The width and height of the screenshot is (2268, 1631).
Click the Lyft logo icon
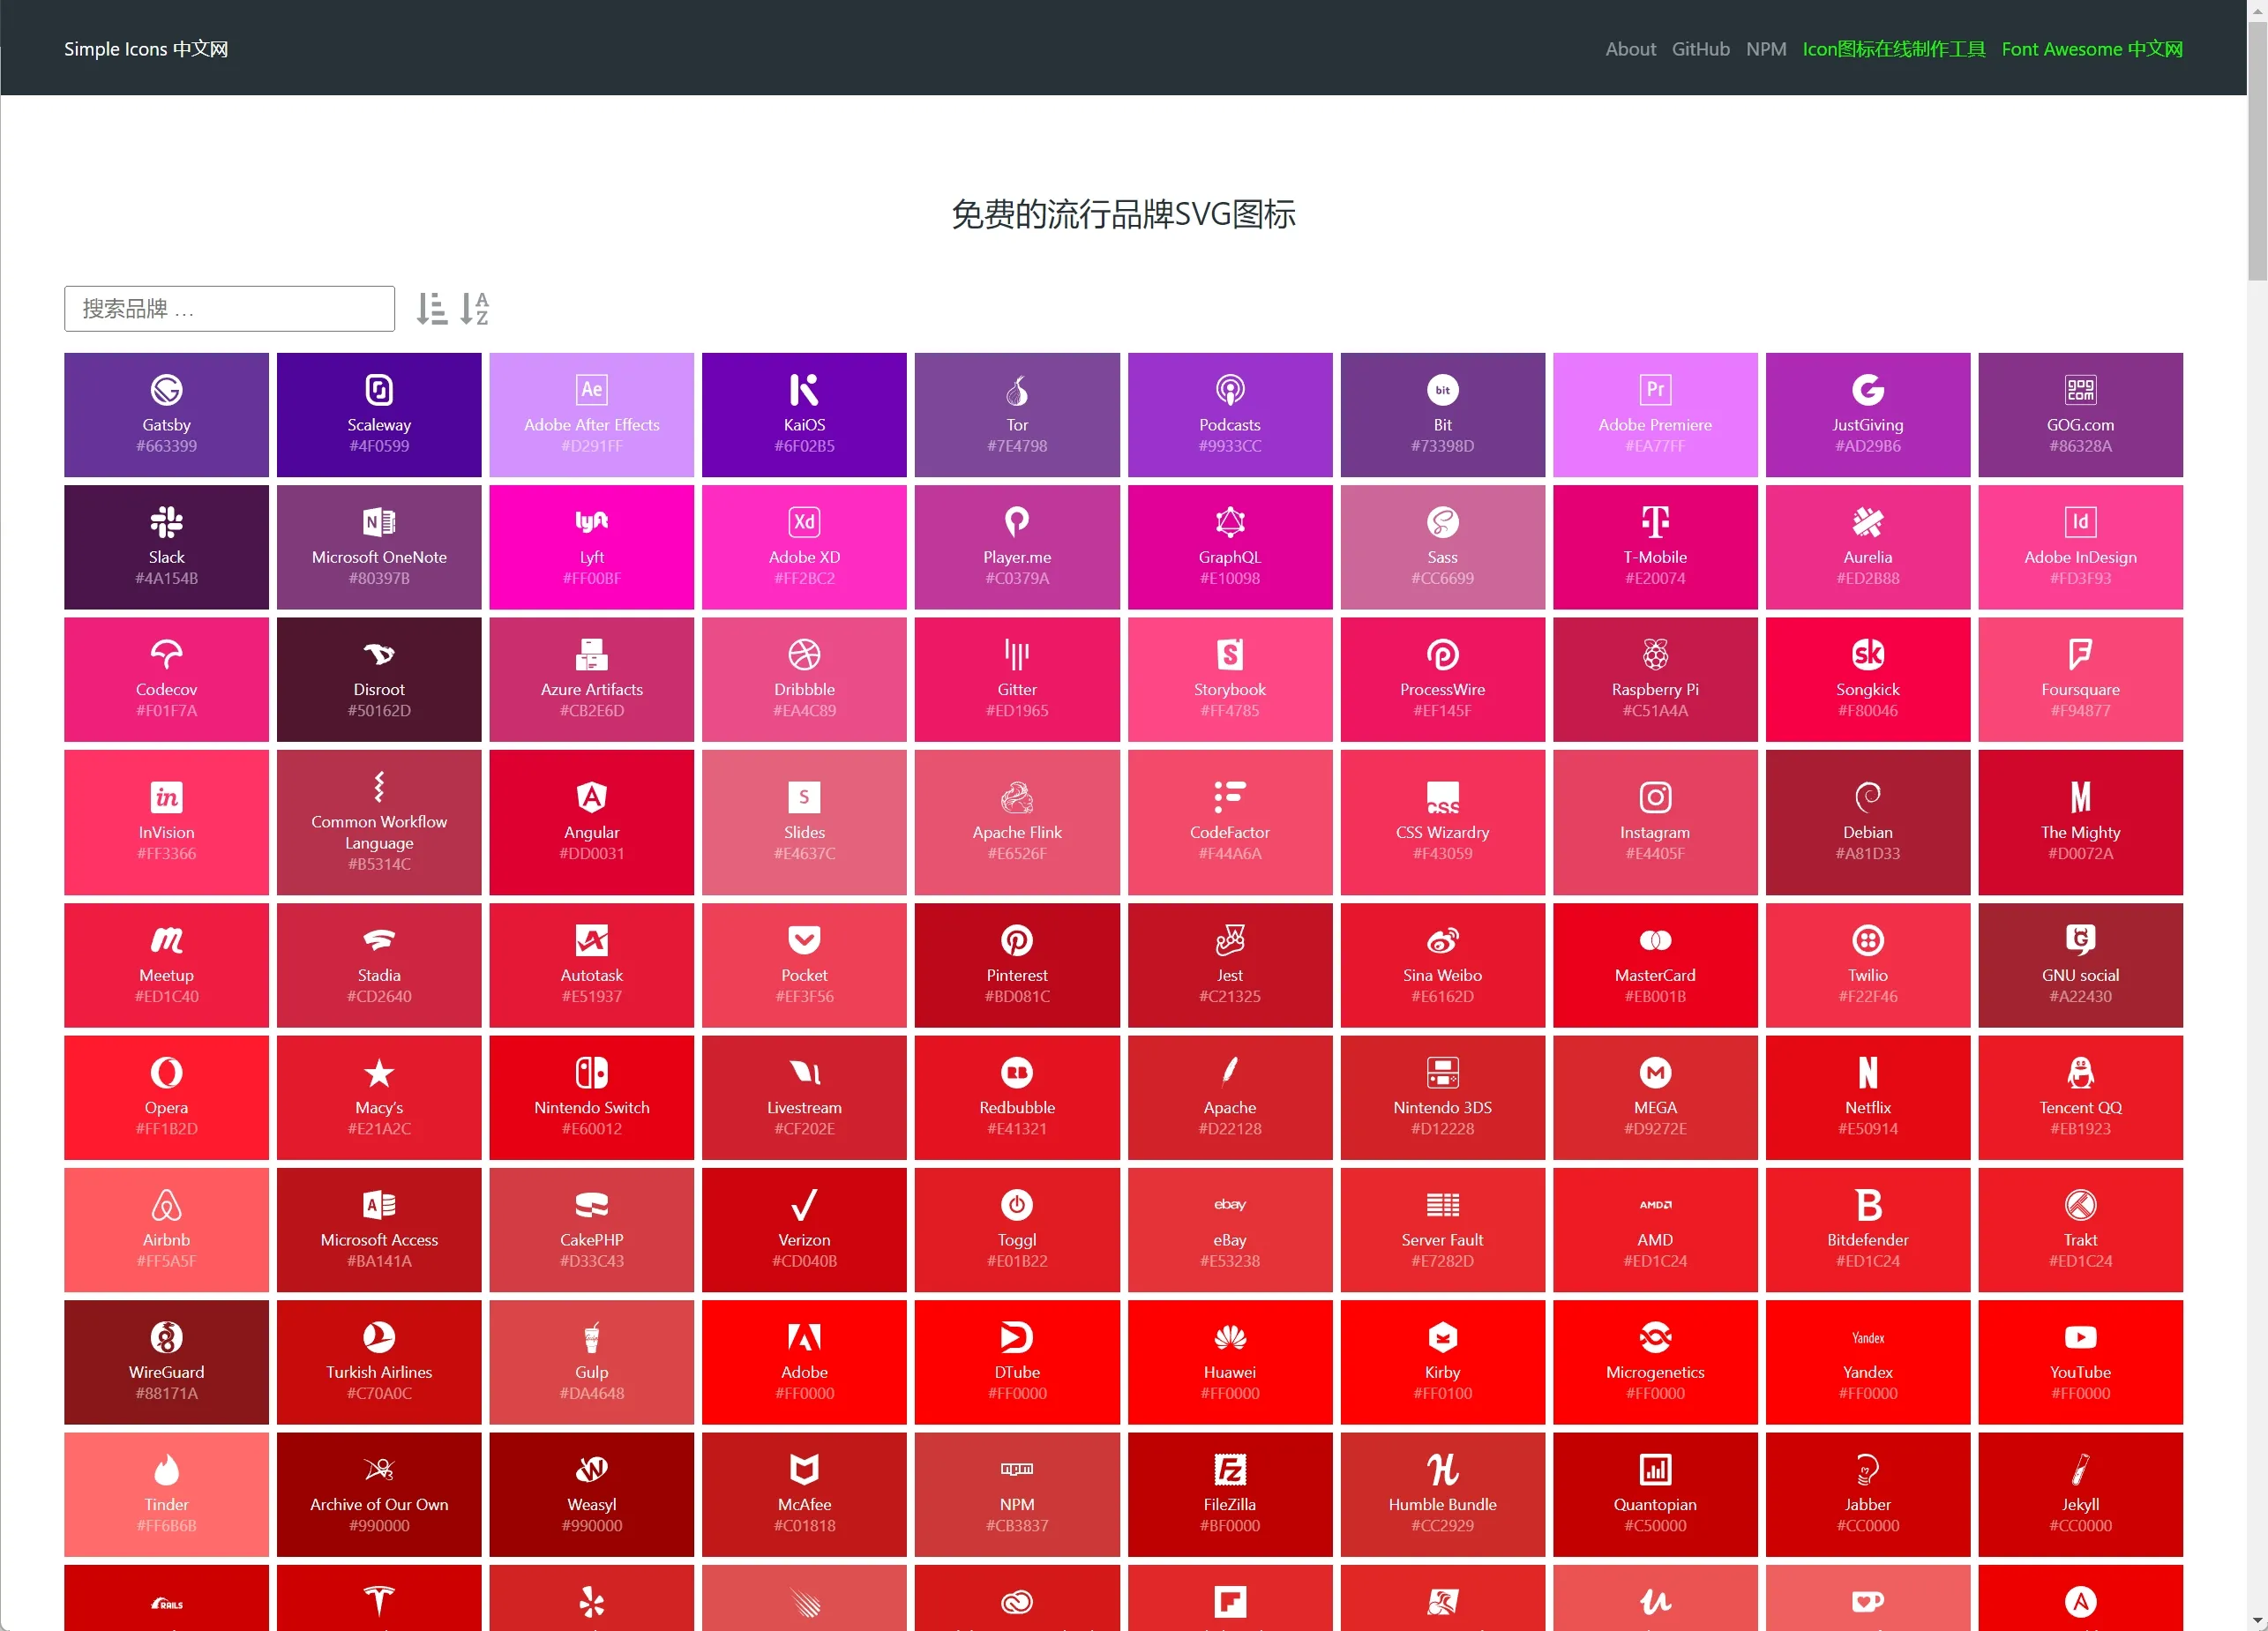click(592, 521)
